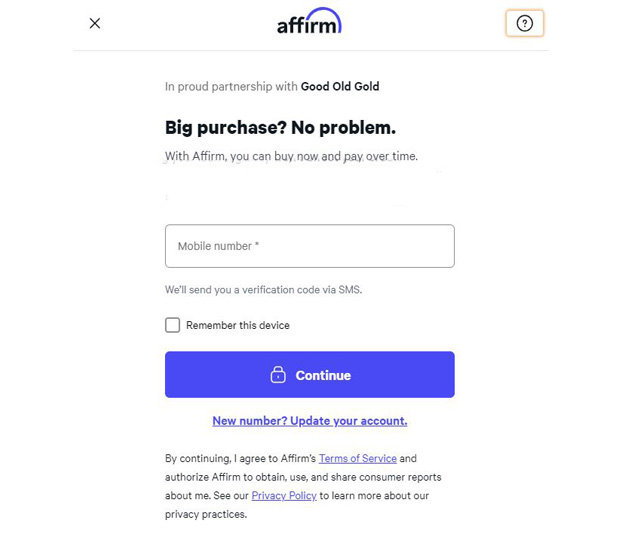Viewport: 620px width, 540px height.
Task: Click the 'By continuing, I agree' disclaimer text
Action: tap(303, 486)
